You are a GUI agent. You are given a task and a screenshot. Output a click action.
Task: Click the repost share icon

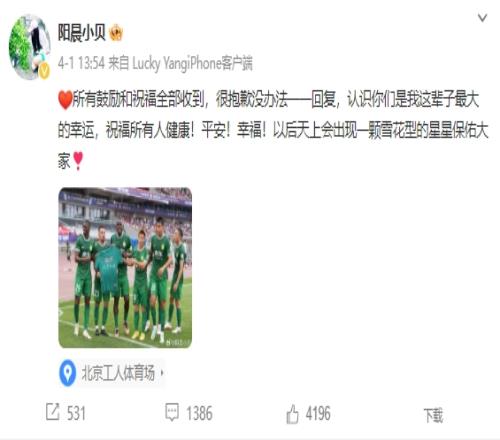(53, 412)
